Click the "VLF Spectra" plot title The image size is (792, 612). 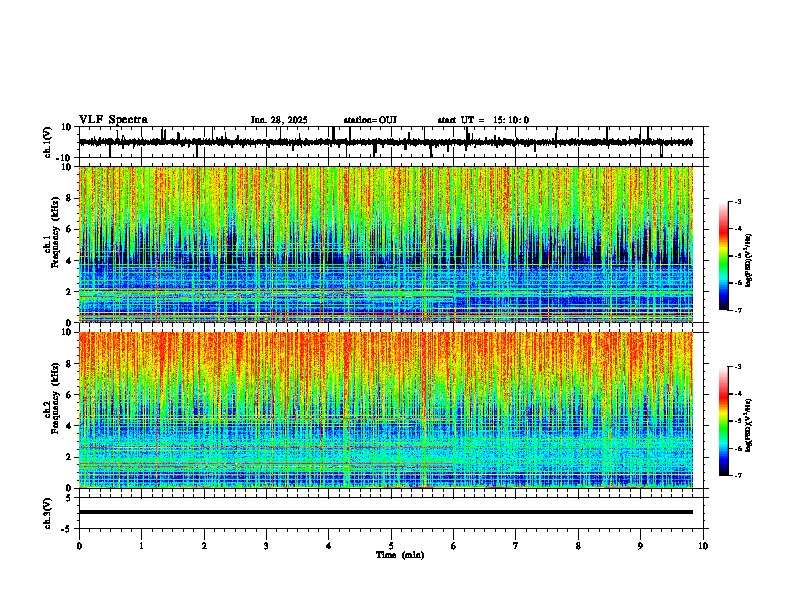coord(113,120)
